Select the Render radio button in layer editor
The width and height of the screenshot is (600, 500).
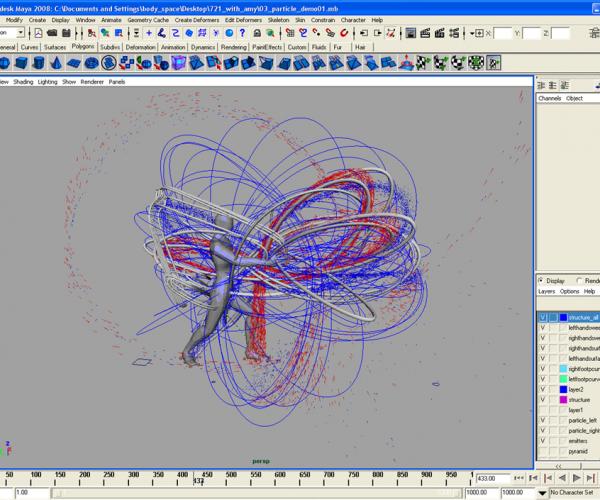pyautogui.click(x=579, y=280)
